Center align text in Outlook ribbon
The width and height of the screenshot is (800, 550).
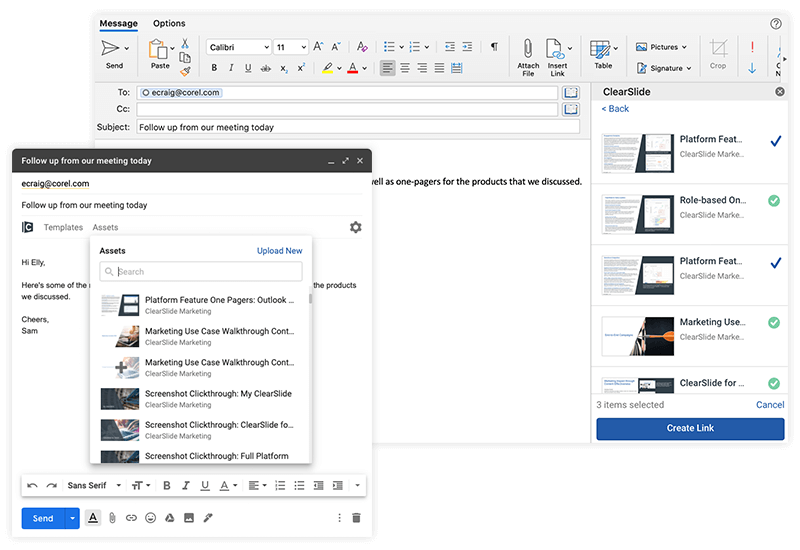point(405,68)
